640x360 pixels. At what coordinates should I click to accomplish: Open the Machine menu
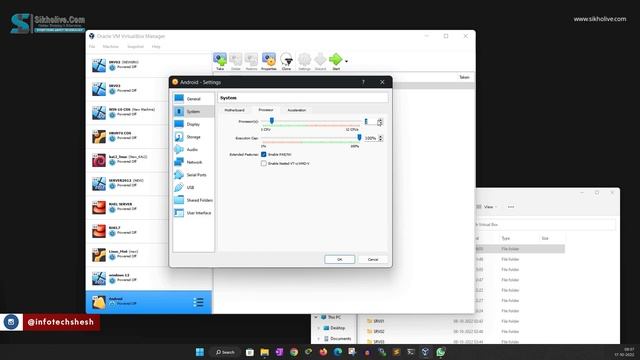click(x=111, y=47)
